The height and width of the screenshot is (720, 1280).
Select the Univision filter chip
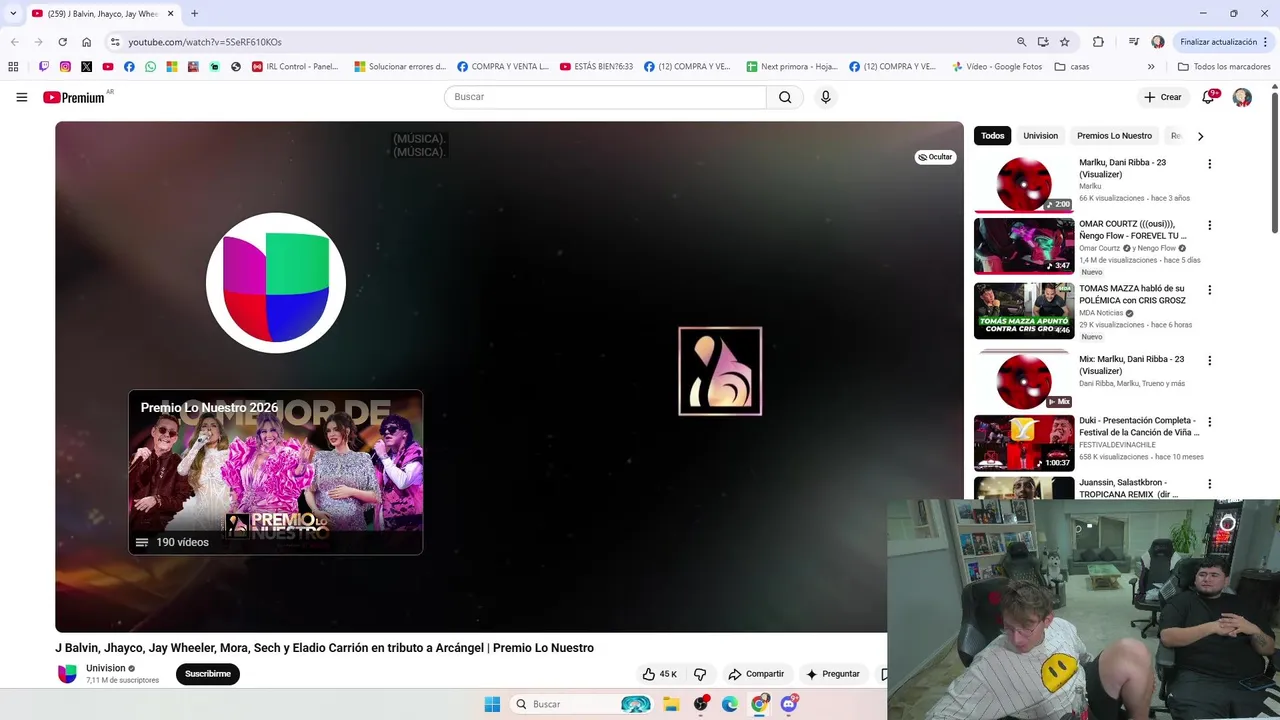(1040, 136)
